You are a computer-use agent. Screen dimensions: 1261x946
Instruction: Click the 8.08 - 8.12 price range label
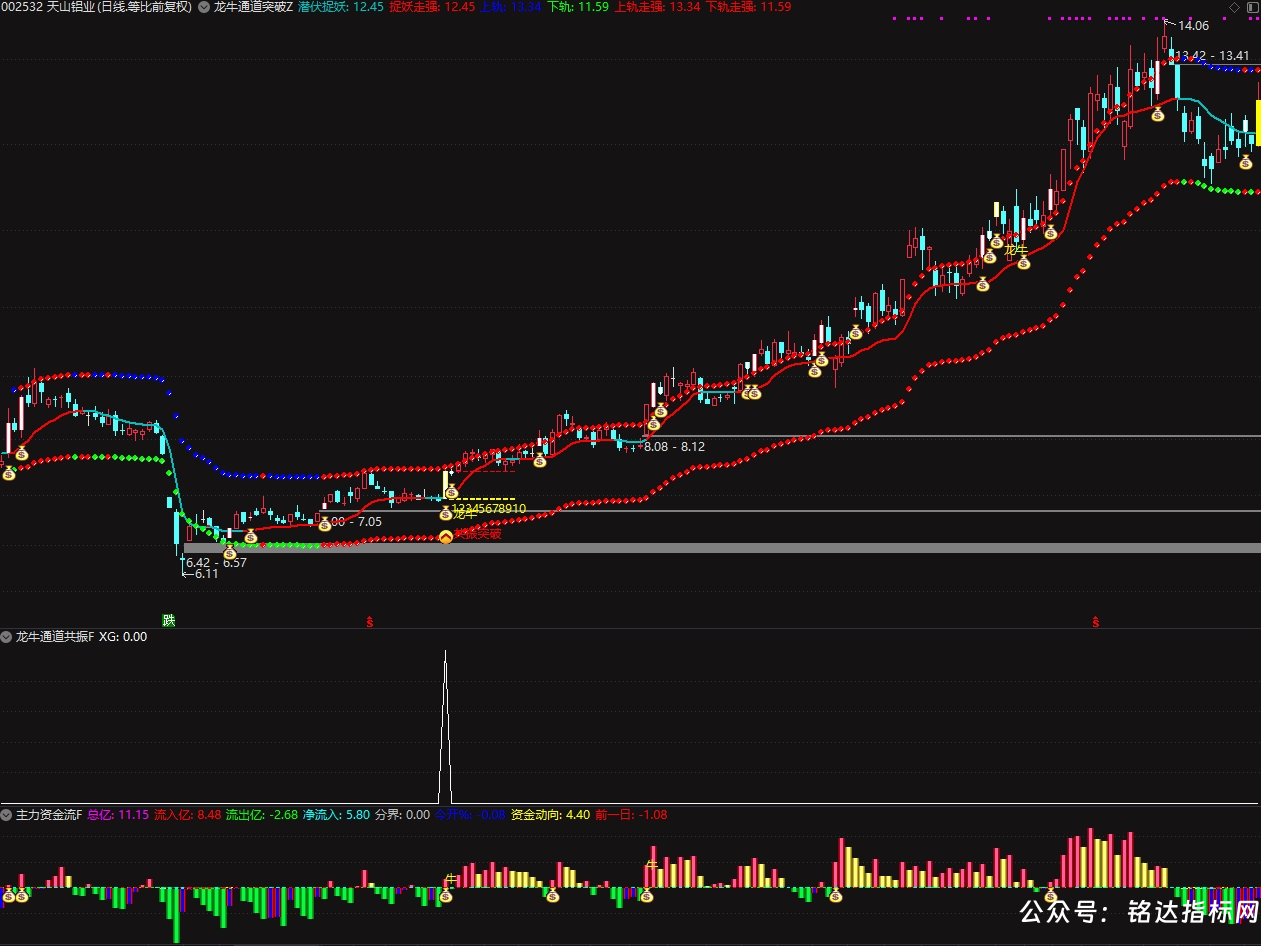point(674,447)
